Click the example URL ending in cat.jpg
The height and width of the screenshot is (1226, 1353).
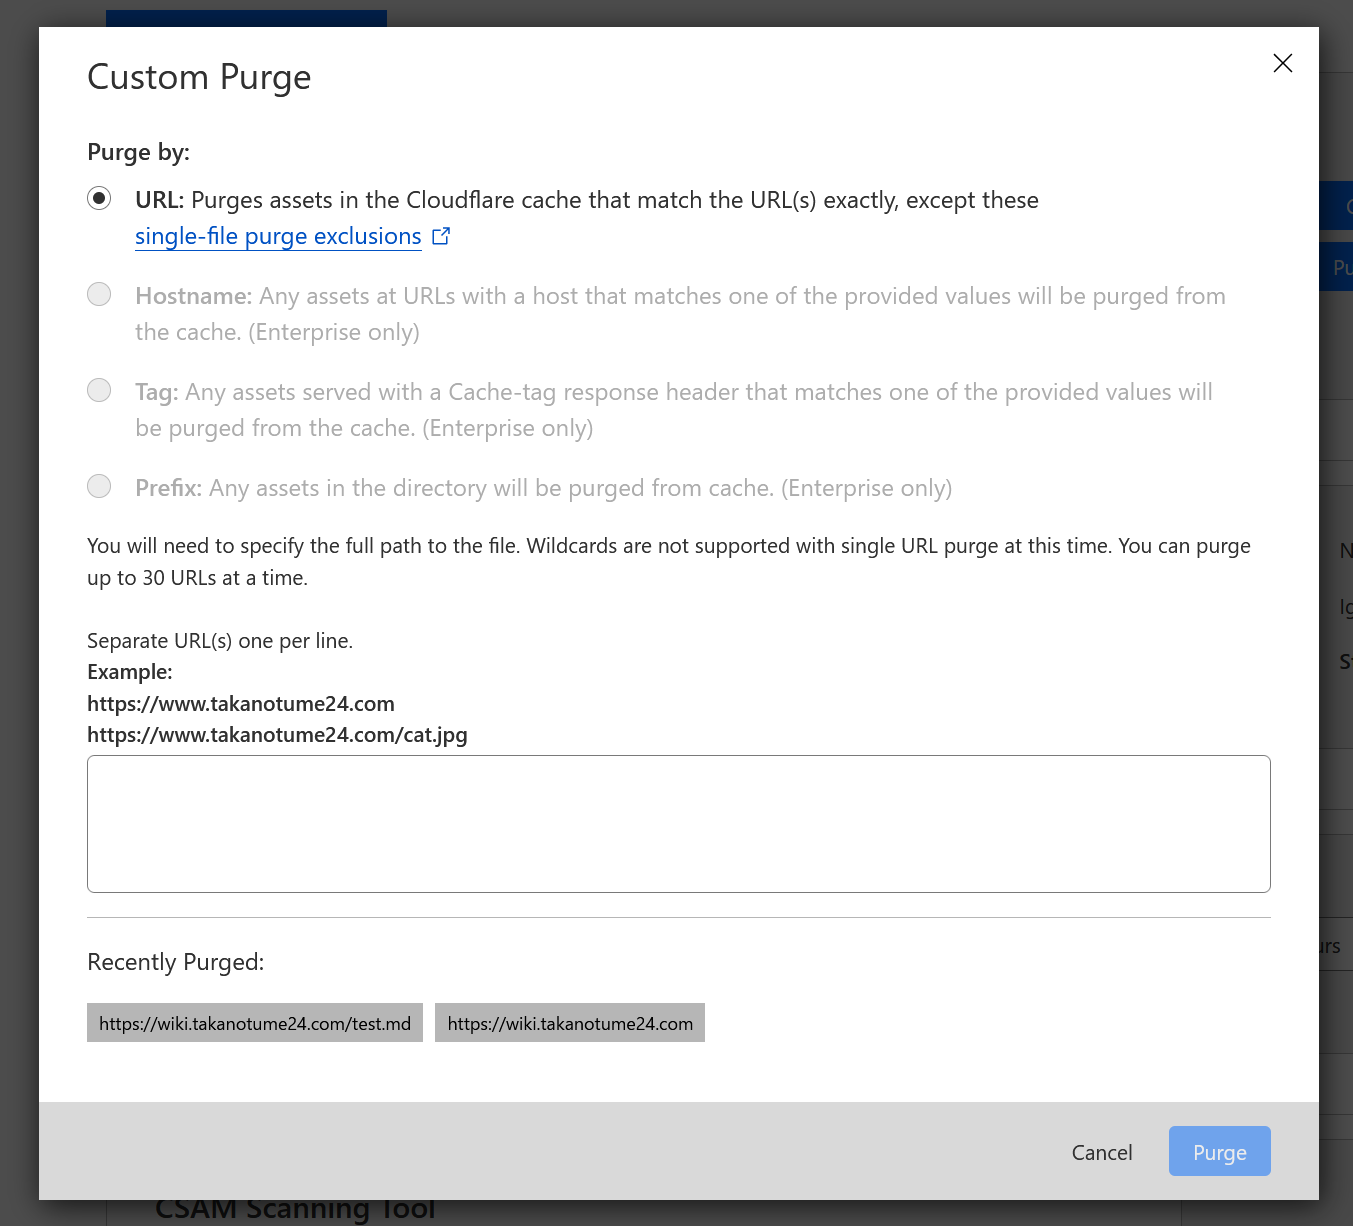(x=277, y=735)
